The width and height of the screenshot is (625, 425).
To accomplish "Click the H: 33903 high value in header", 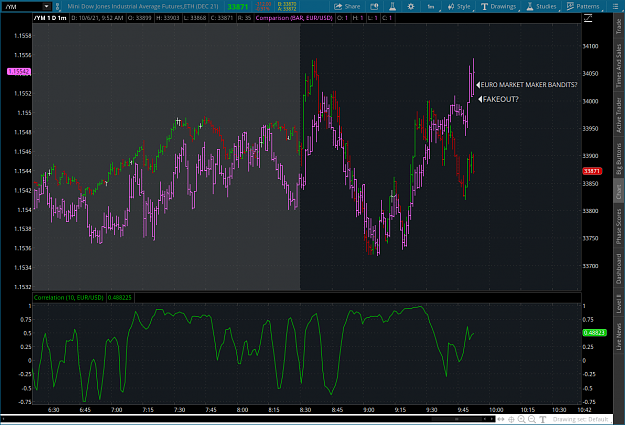I will coord(166,18).
